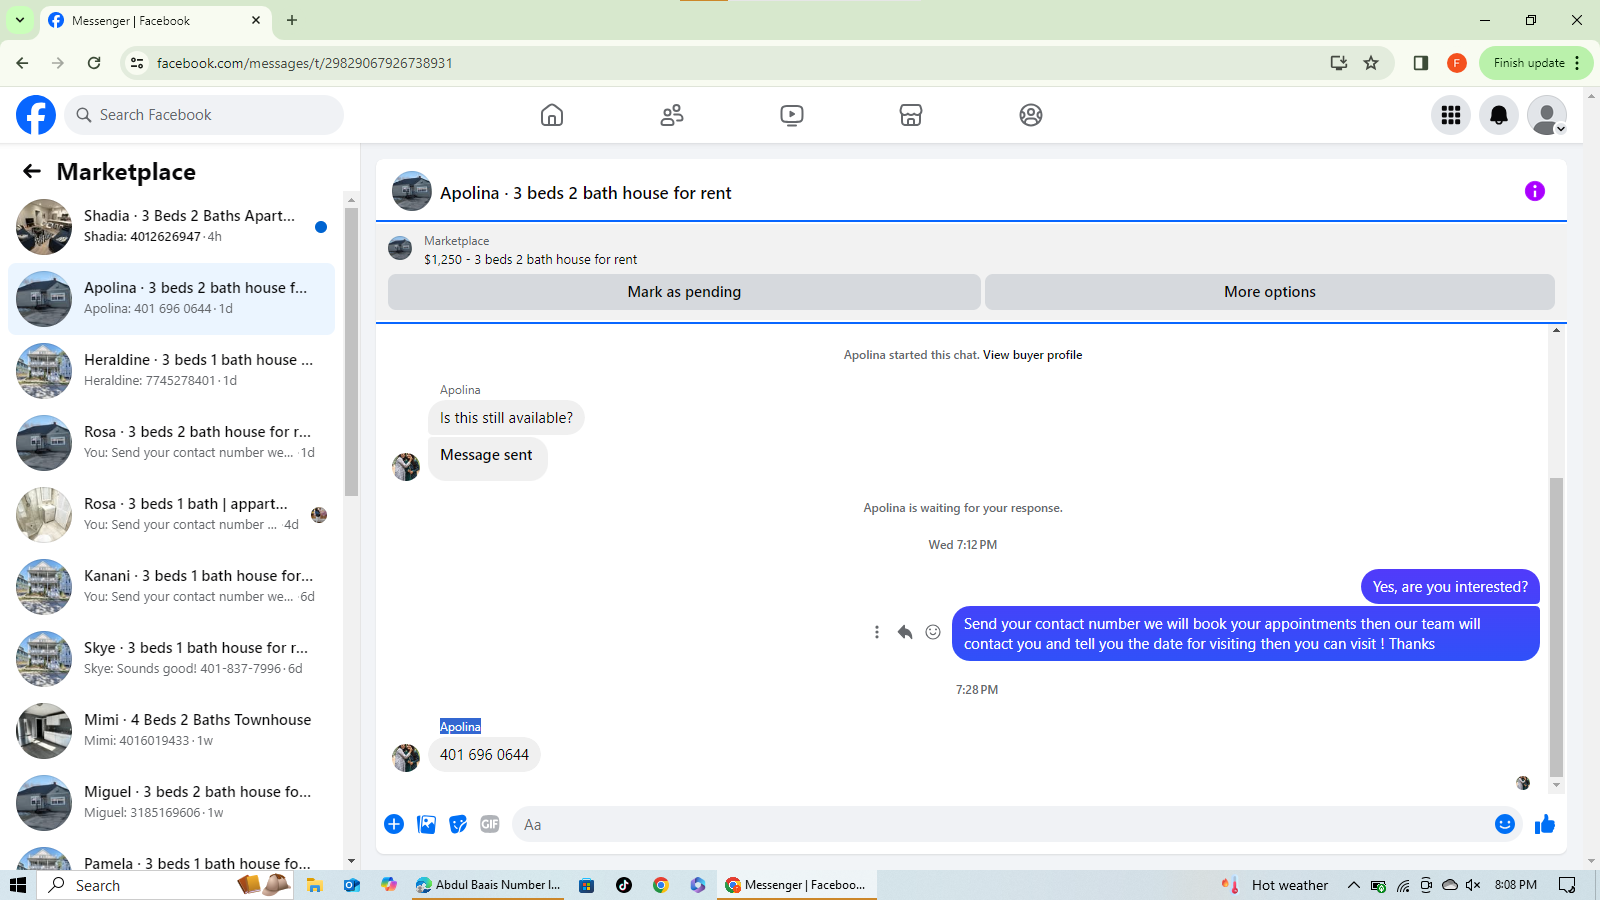Click the Search Facebook field

(204, 115)
